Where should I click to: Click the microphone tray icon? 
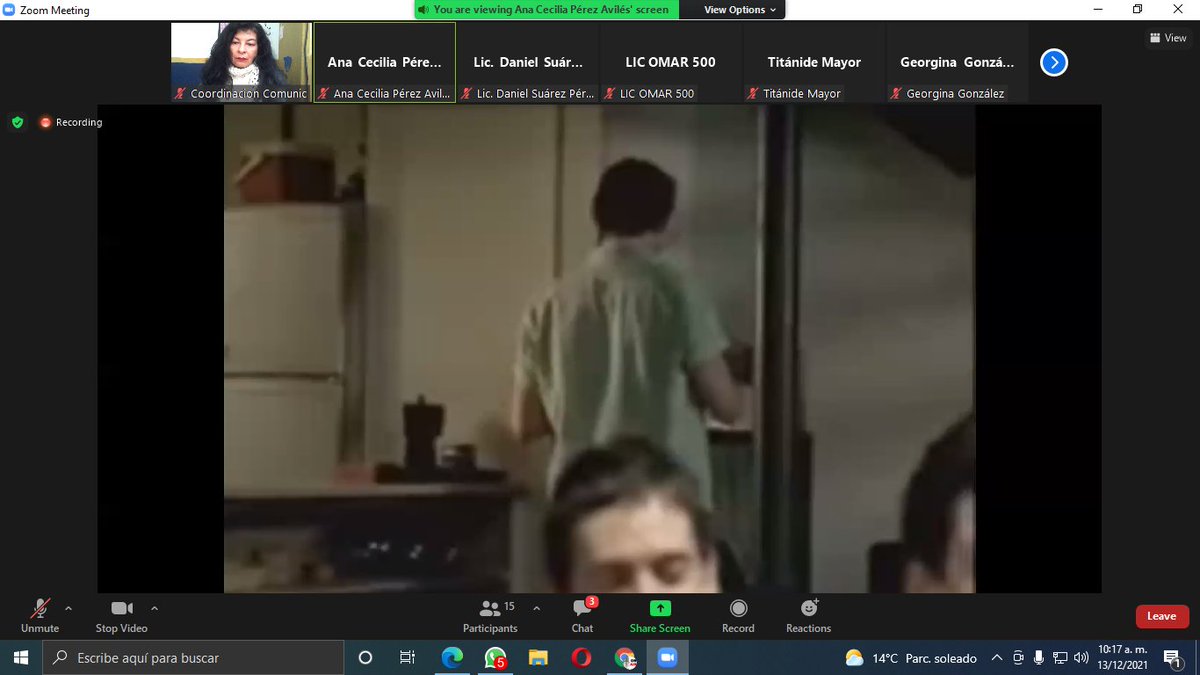pyautogui.click(x=1039, y=658)
